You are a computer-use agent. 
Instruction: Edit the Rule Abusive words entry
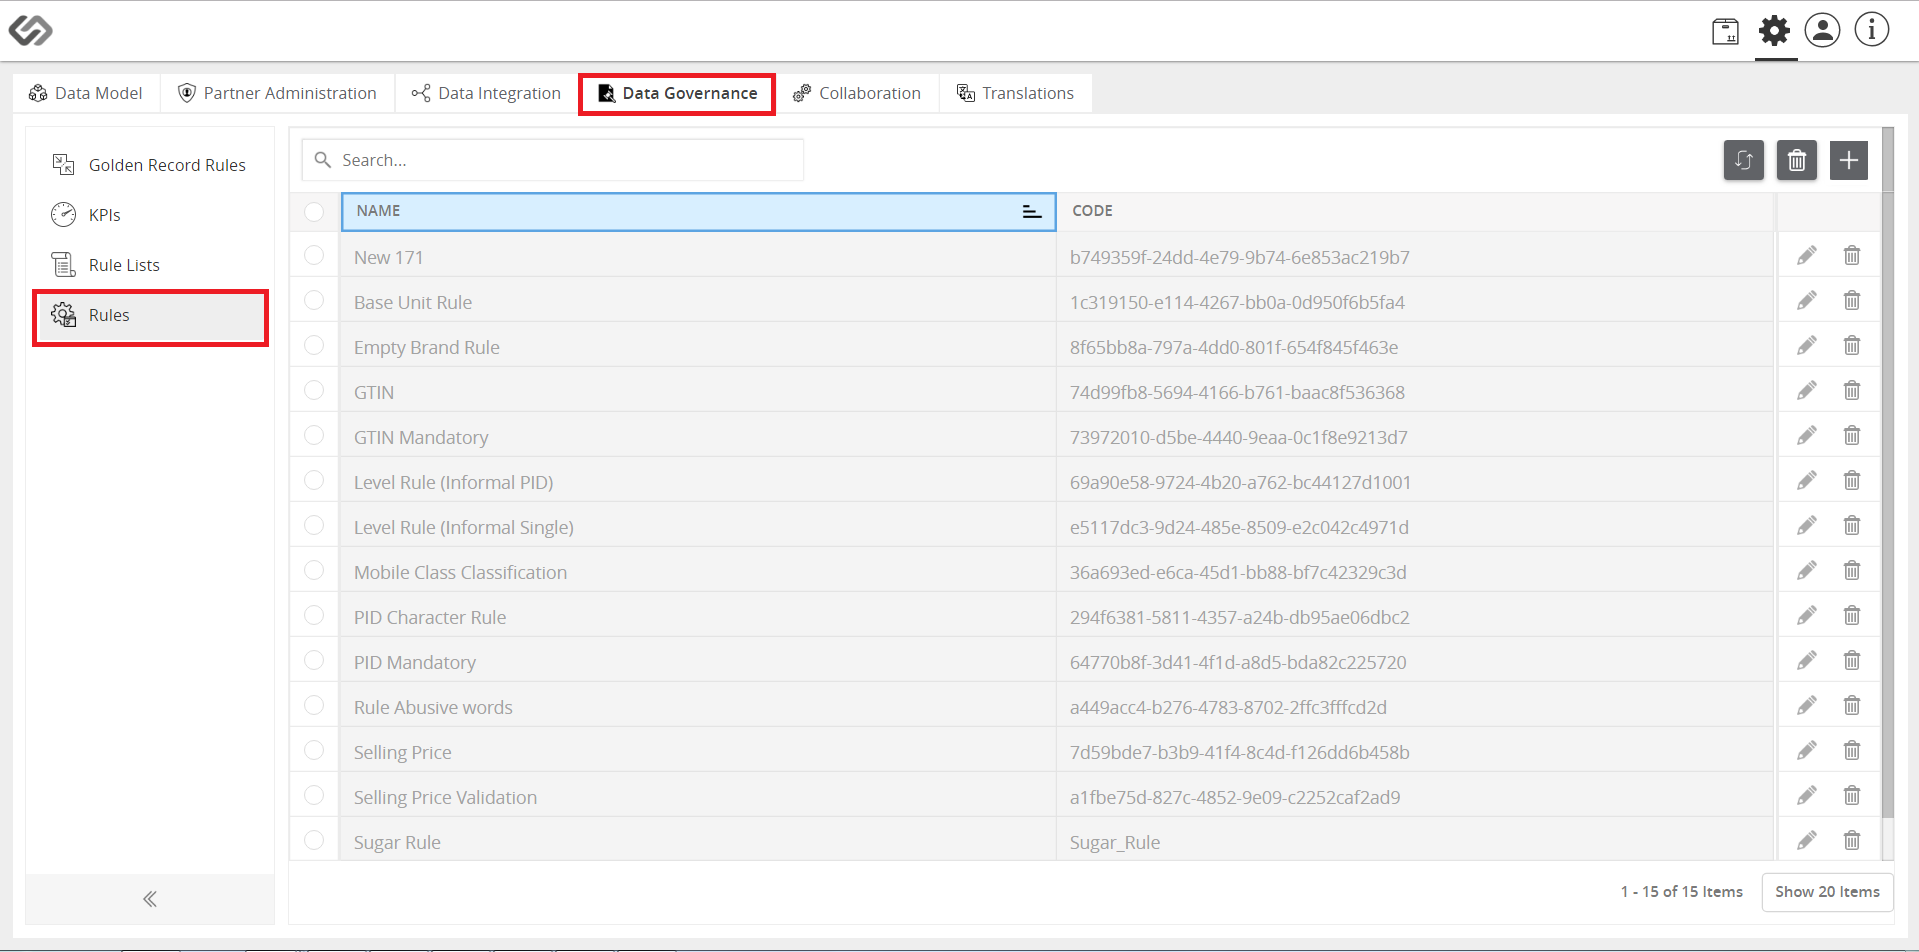[1806, 706]
